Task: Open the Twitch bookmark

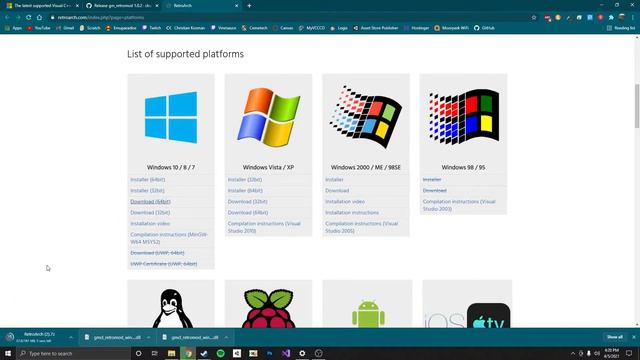Action: [151, 28]
